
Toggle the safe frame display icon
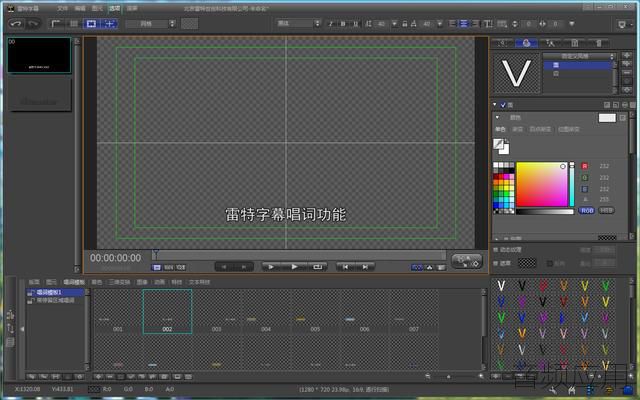point(91,24)
